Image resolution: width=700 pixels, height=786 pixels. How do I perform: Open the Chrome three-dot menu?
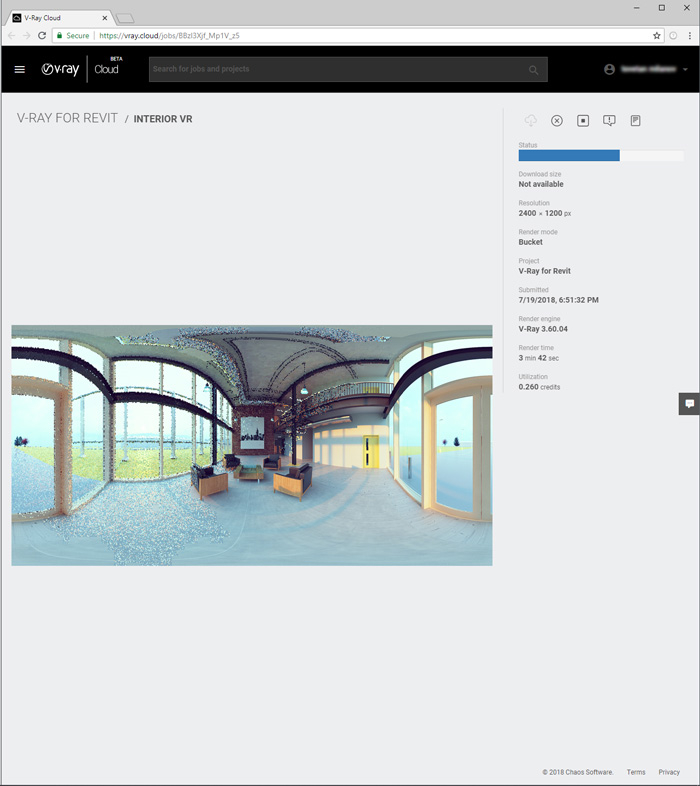pyautogui.click(x=689, y=35)
